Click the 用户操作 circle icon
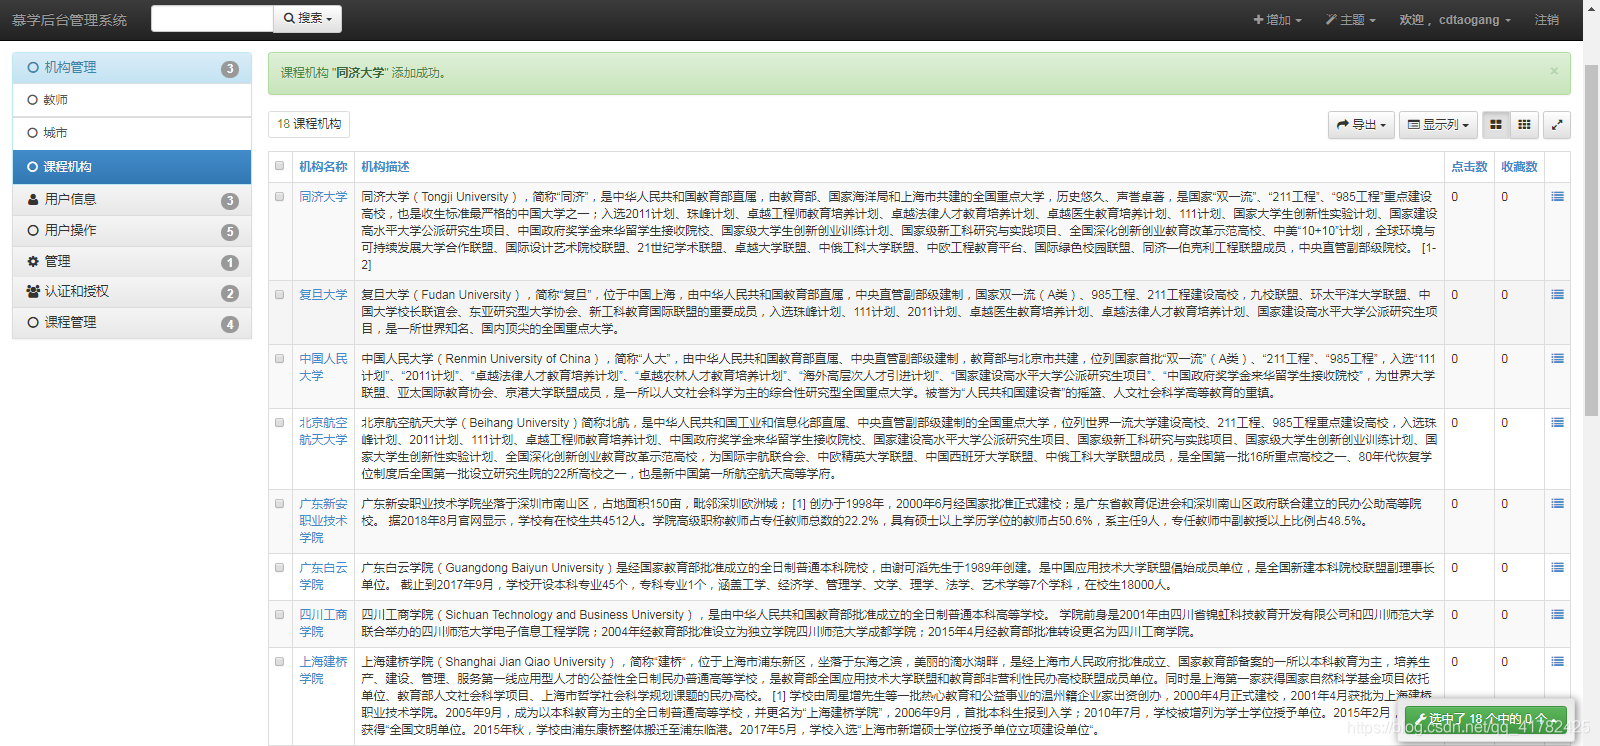 [33, 231]
